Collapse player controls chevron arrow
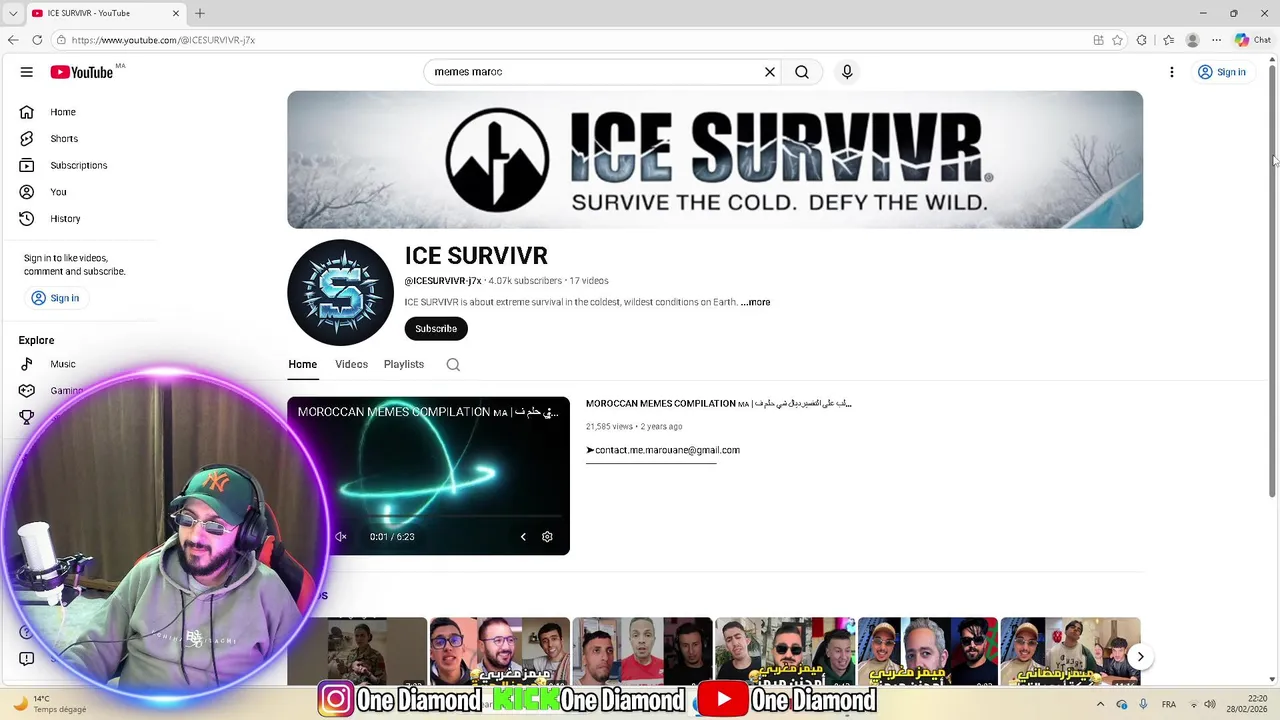This screenshot has height=720, width=1280. click(x=523, y=537)
